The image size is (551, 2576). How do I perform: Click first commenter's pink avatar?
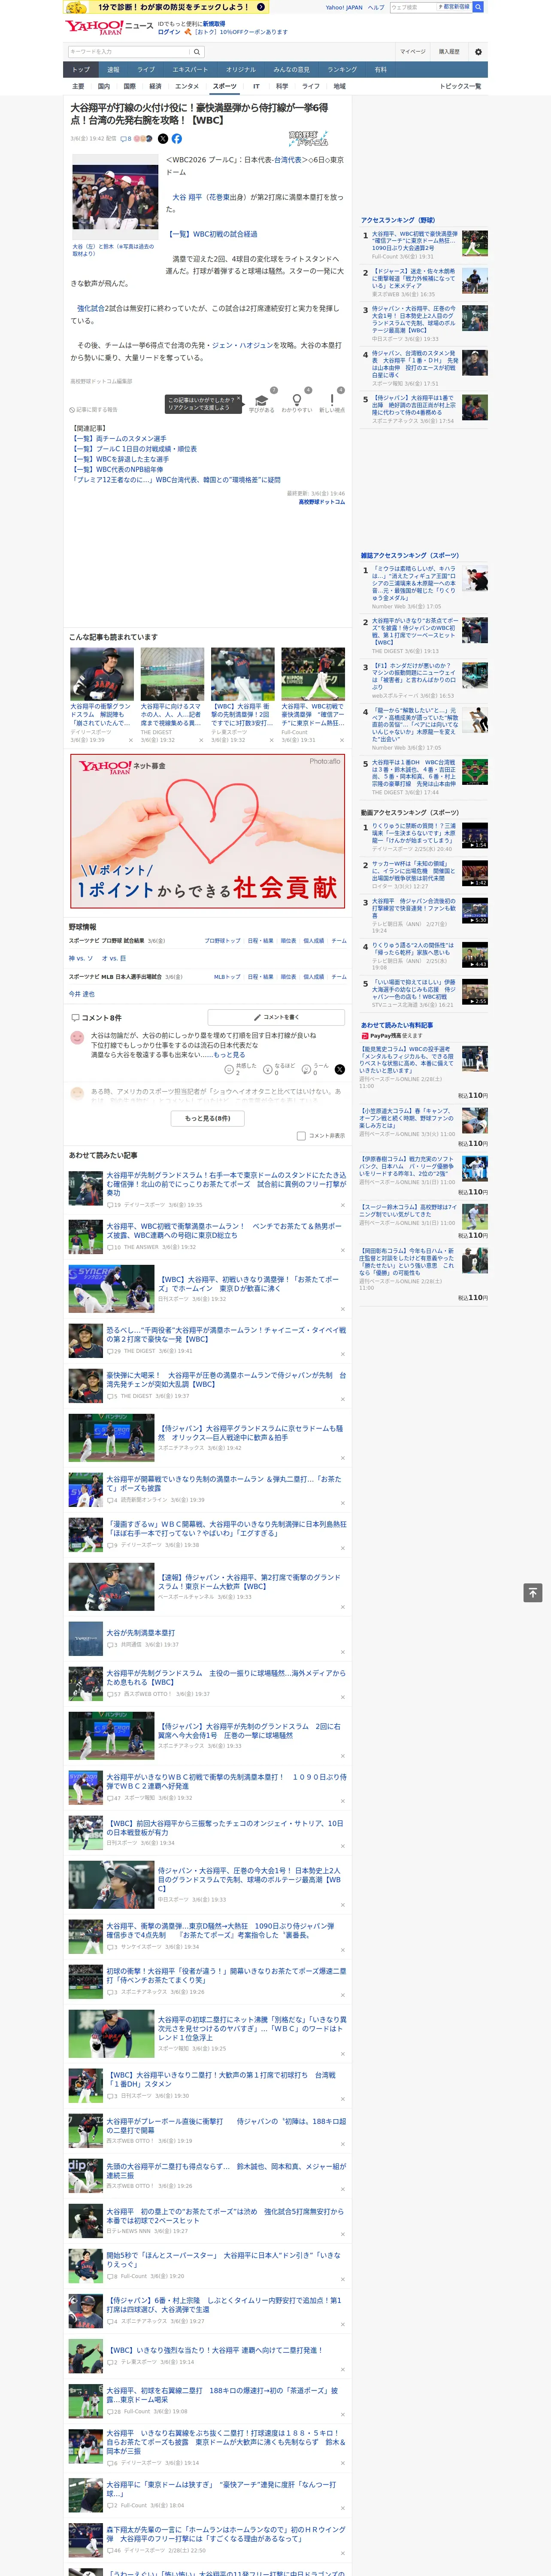pyautogui.click(x=77, y=1038)
